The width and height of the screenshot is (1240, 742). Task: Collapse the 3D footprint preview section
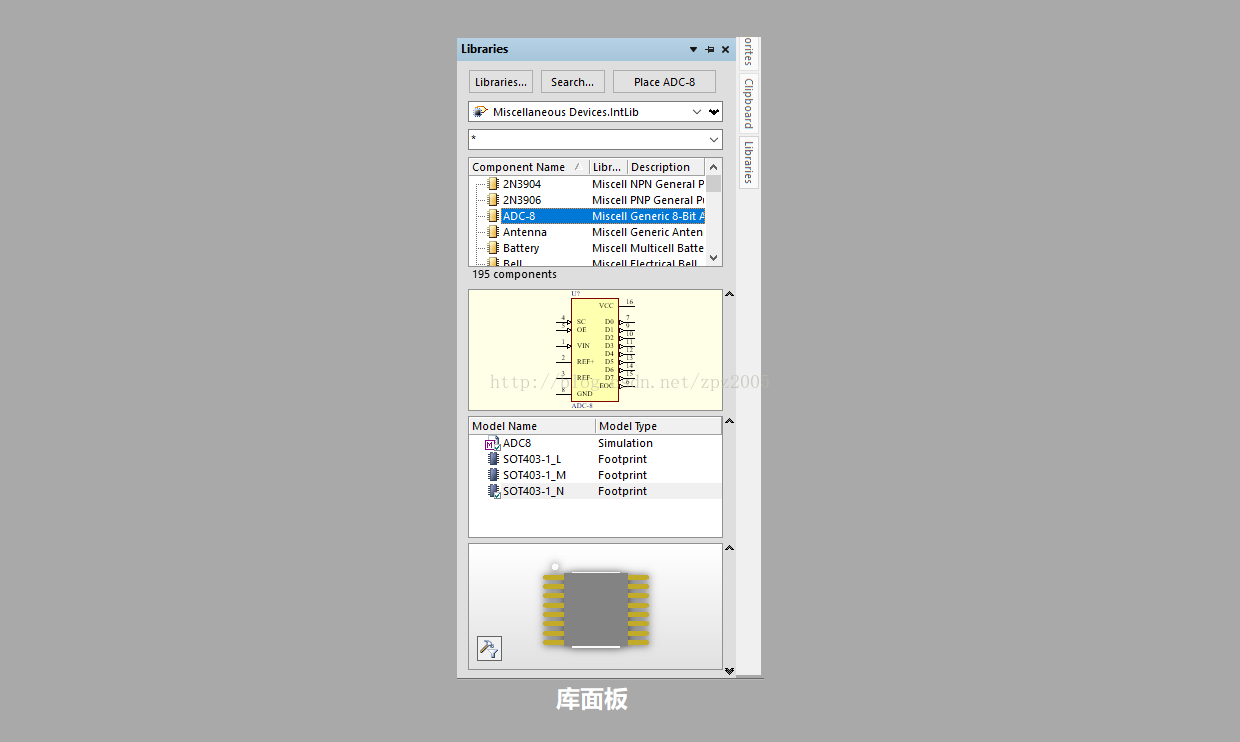pyautogui.click(x=729, y=548)
